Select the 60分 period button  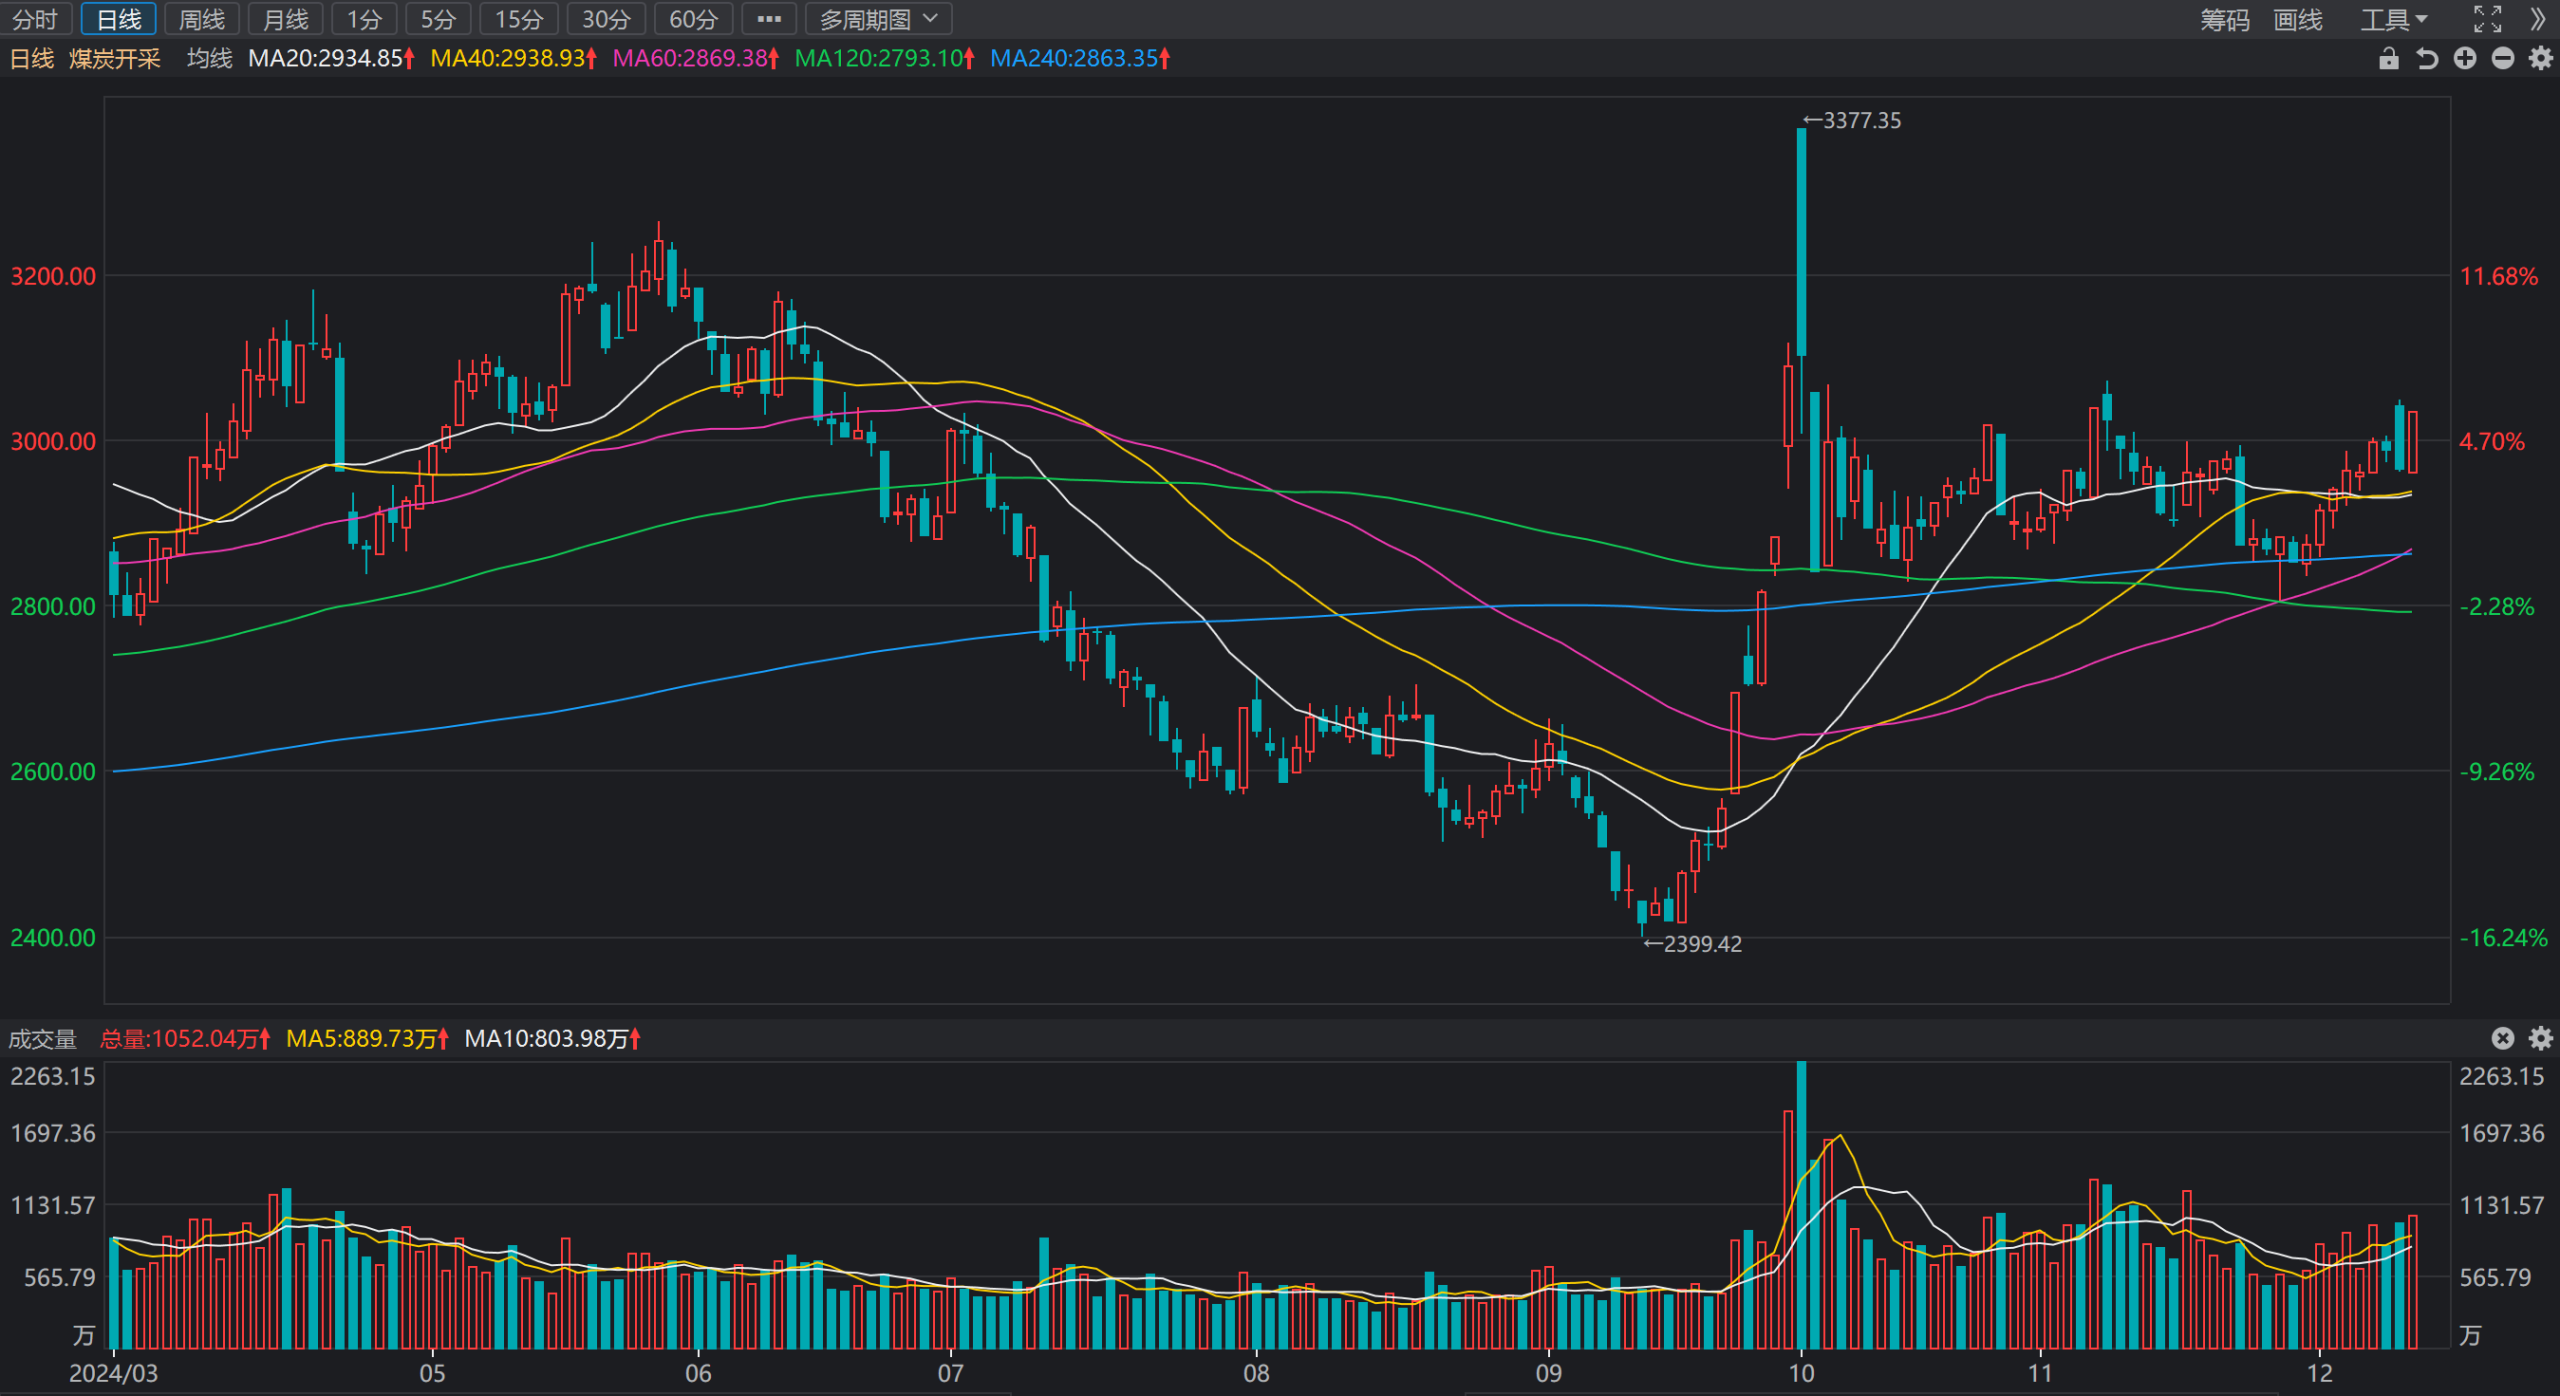(x=694, y=19)
